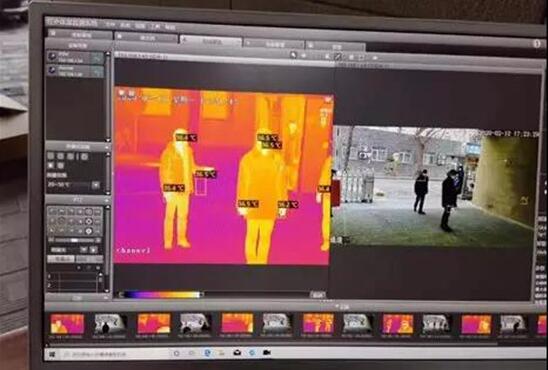Viewport: 548px width, 370px height.
Task: Select the first camera device in the list
Action: (x=75, y=57)
